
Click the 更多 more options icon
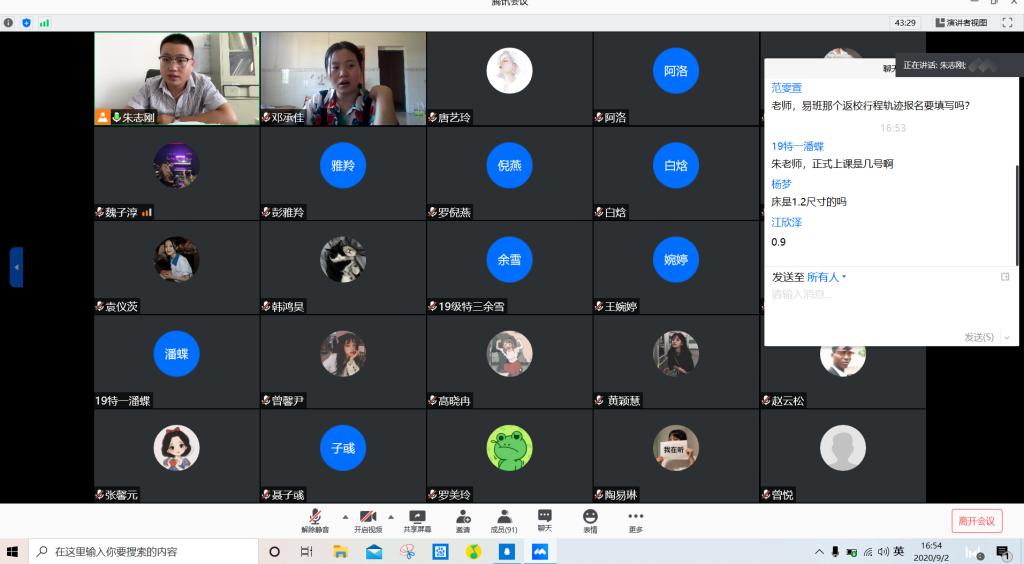point(636,520)
